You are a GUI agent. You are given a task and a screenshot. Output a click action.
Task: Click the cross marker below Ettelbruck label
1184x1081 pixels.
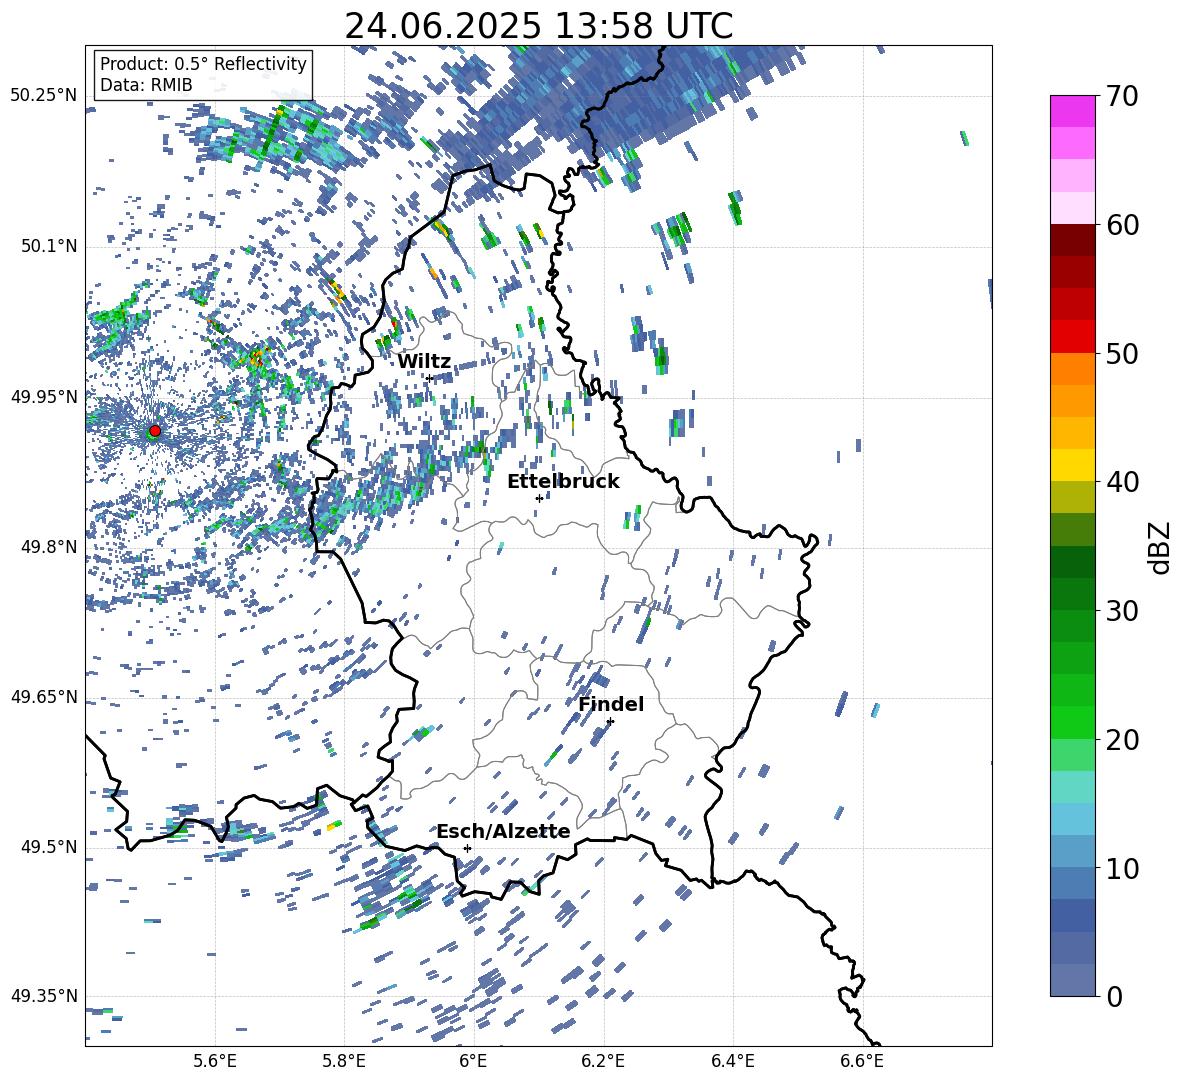click(539, 498)
